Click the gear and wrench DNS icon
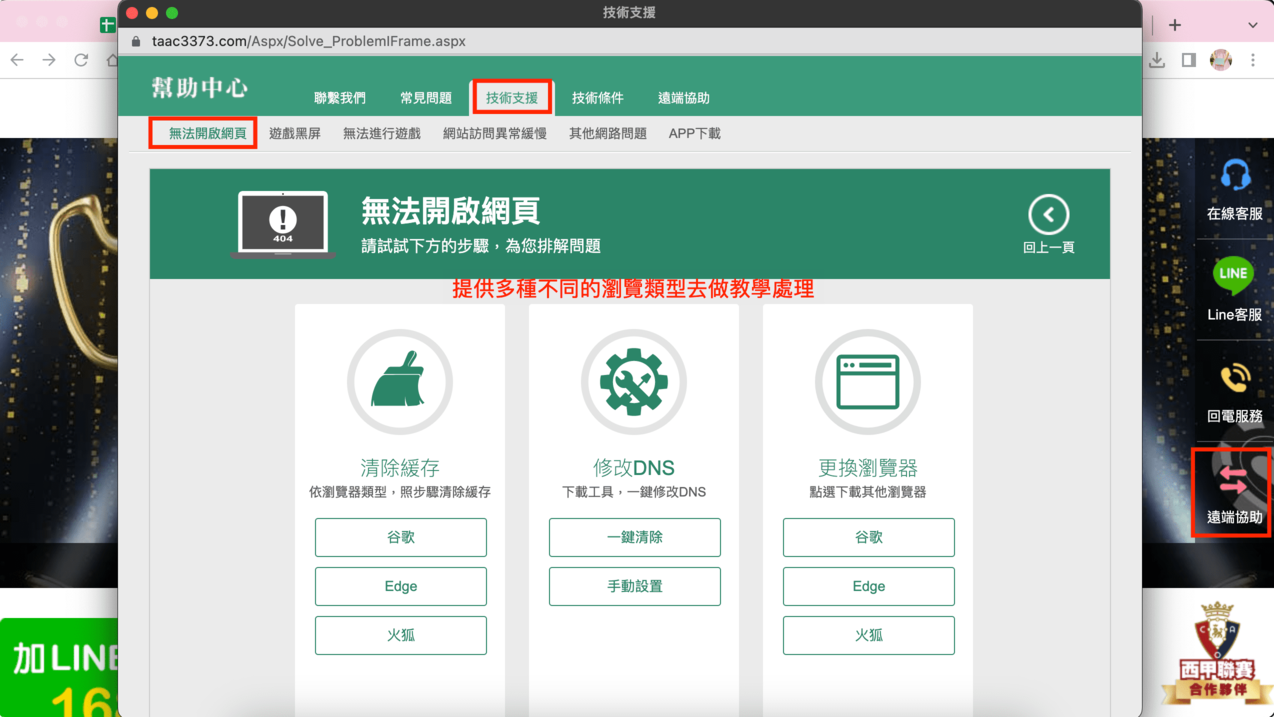The image size is (1274, 717). click(633, 382)
